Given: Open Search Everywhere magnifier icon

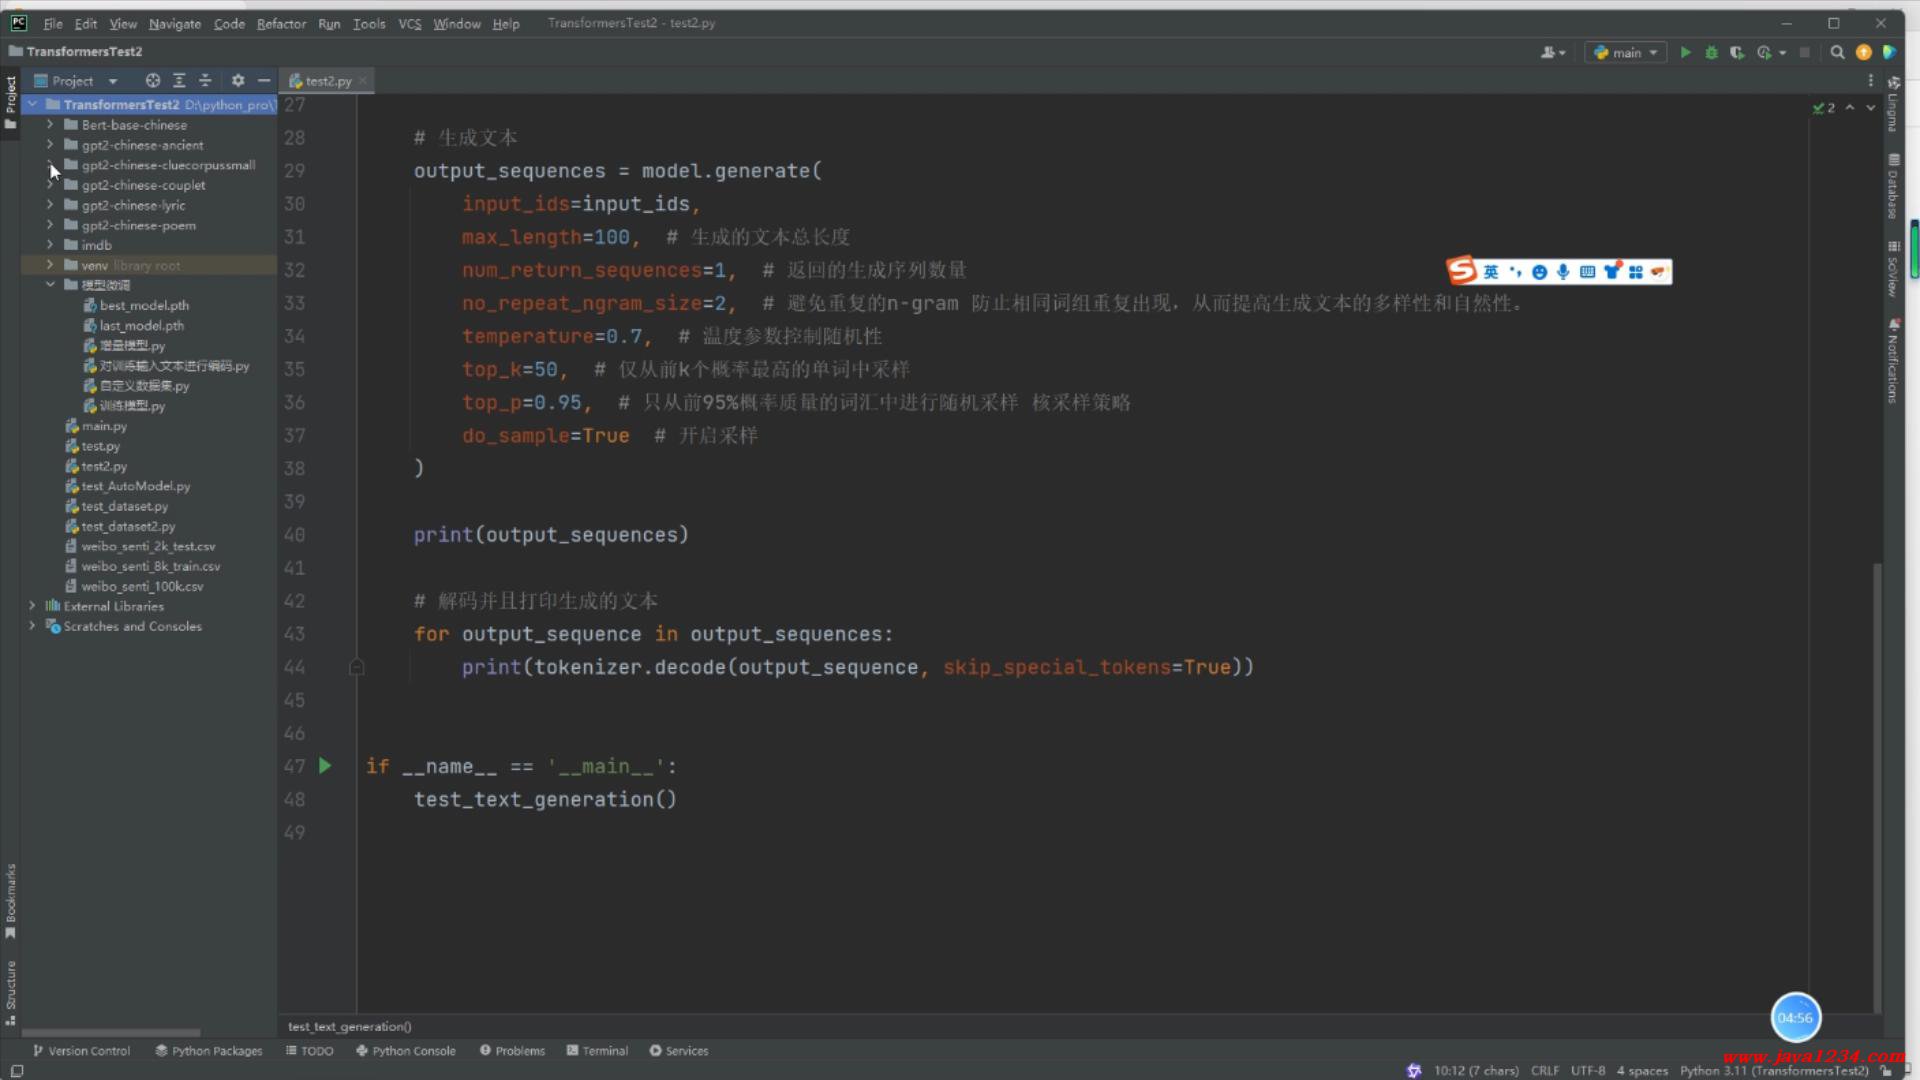Looking at the screenshot, I should point(1837,52).
